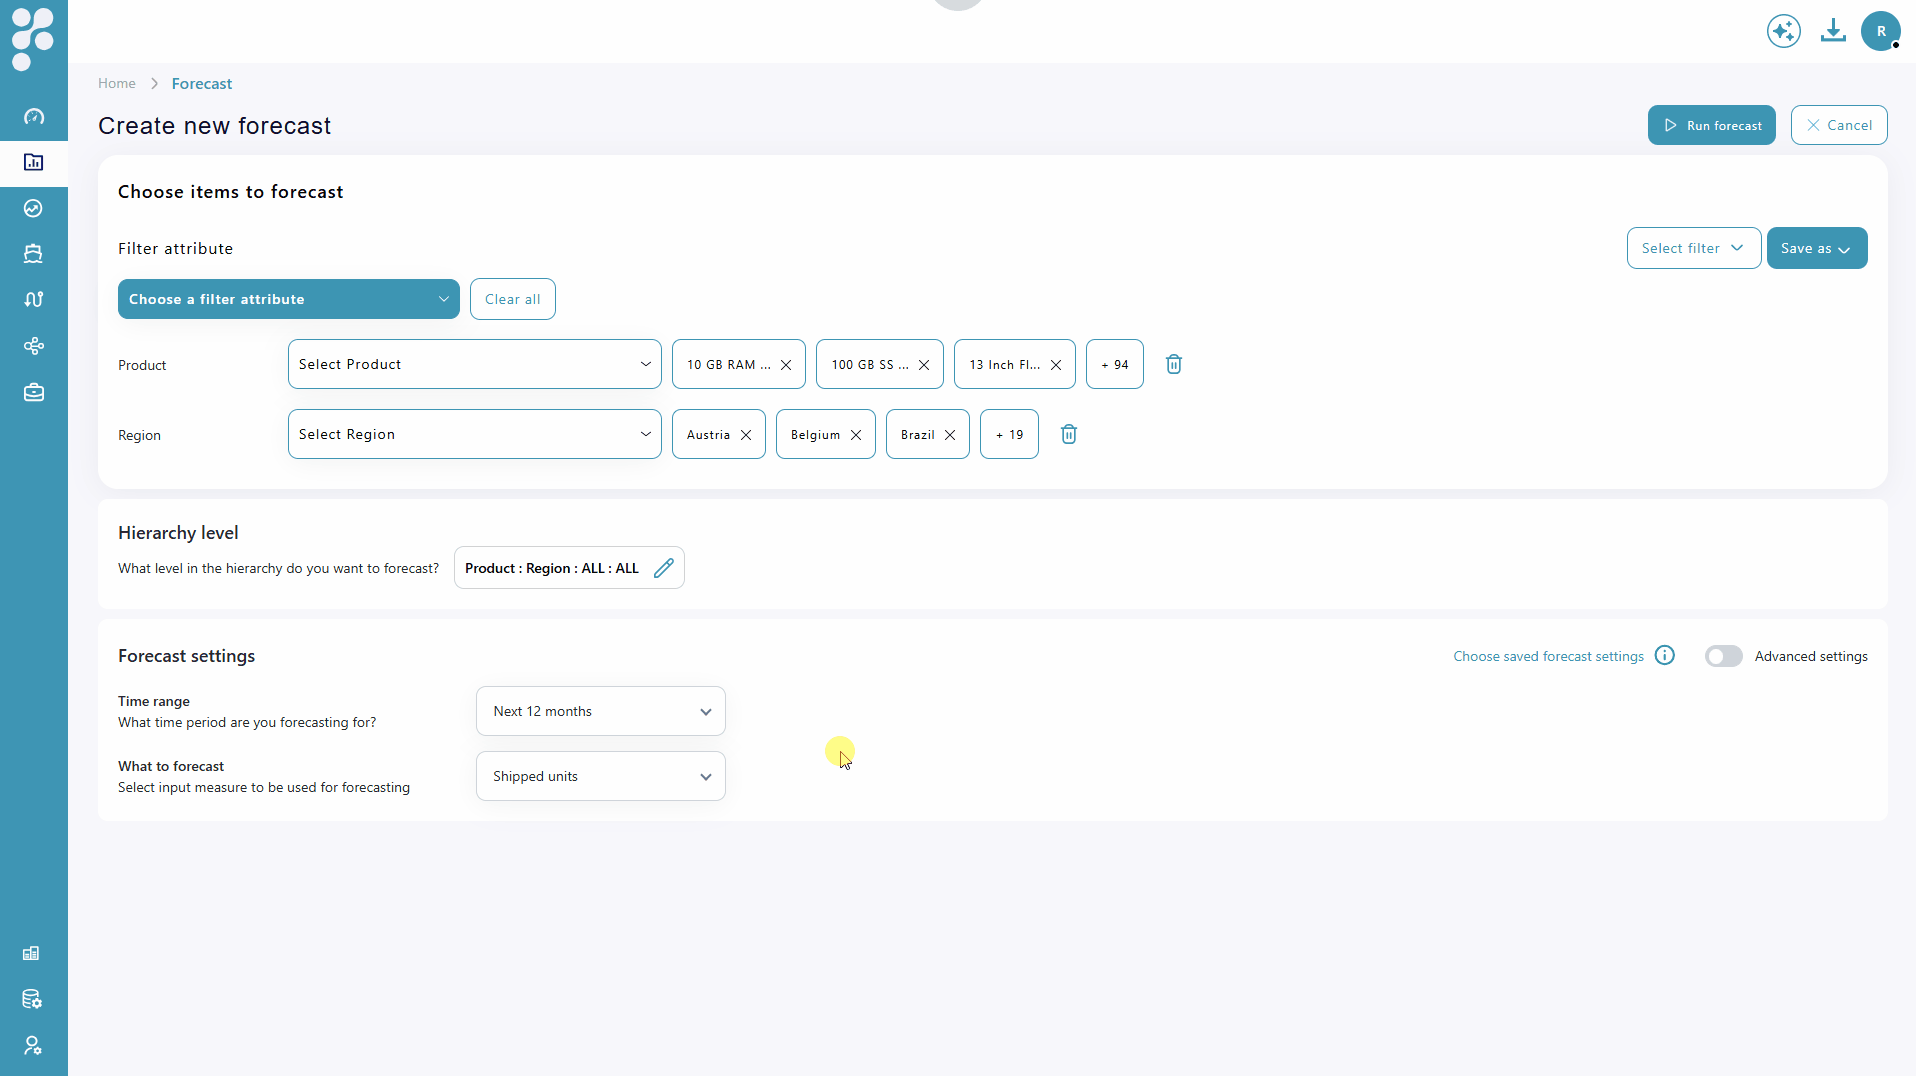Open the dashboard gauge icon in sidebar
Image resolution: width=1916 pixels, height=1076 pixels.
click(x=34, y=117)
